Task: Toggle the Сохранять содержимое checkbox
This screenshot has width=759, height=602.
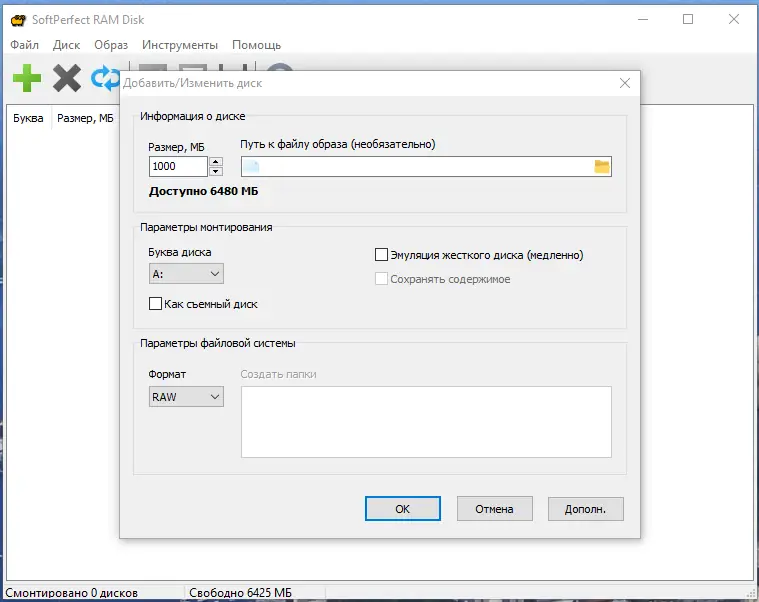Action: (x=381, y=279)
